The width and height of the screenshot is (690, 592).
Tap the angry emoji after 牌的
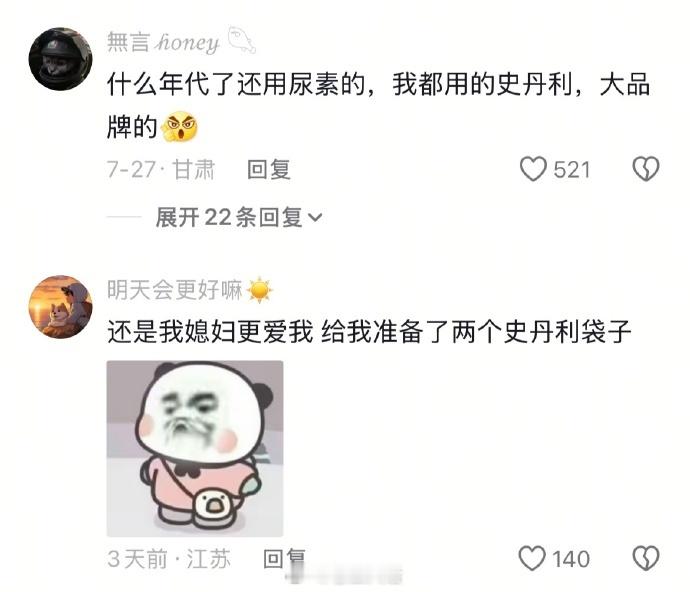coord(180,127)
